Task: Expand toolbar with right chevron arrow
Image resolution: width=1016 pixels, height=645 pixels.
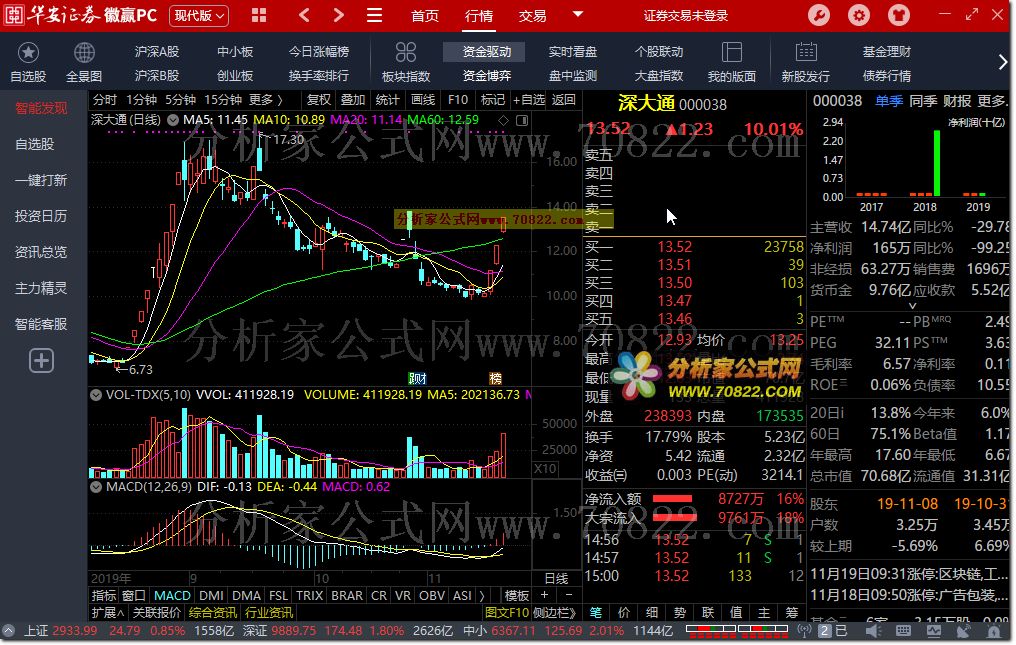Action: point(1002,62)
